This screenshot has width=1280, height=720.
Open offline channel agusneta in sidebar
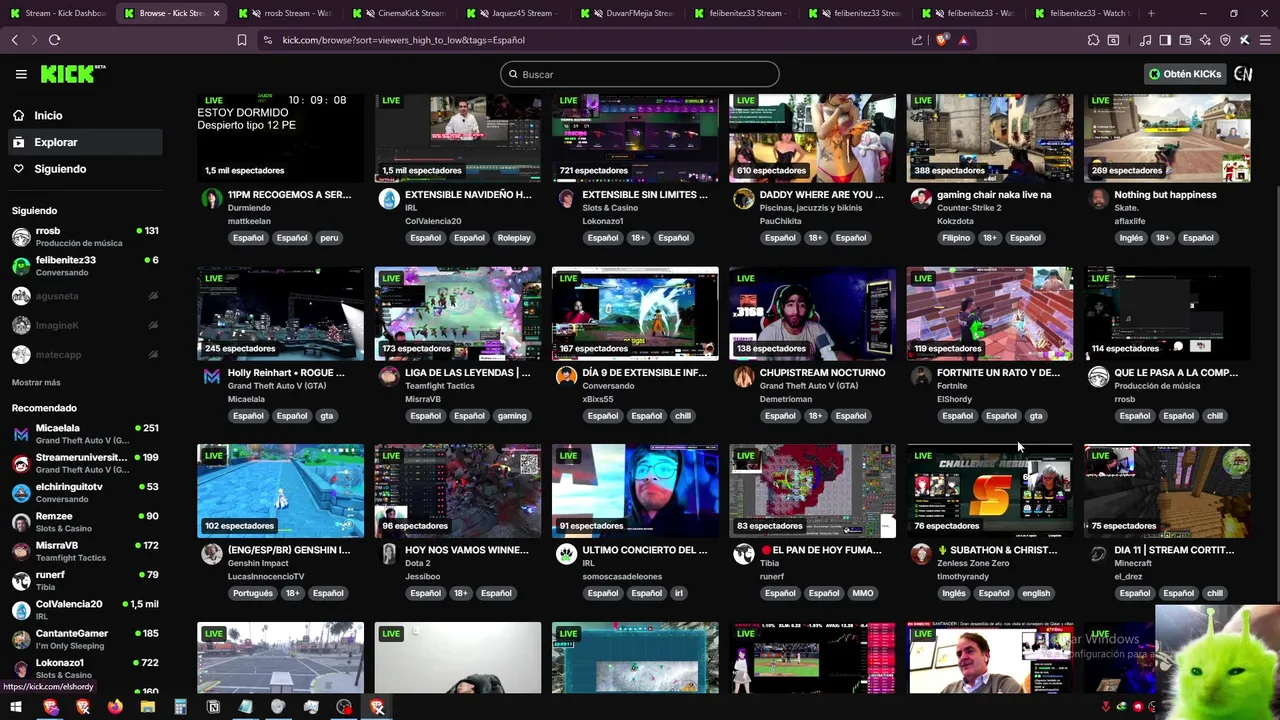pos(85,296)
